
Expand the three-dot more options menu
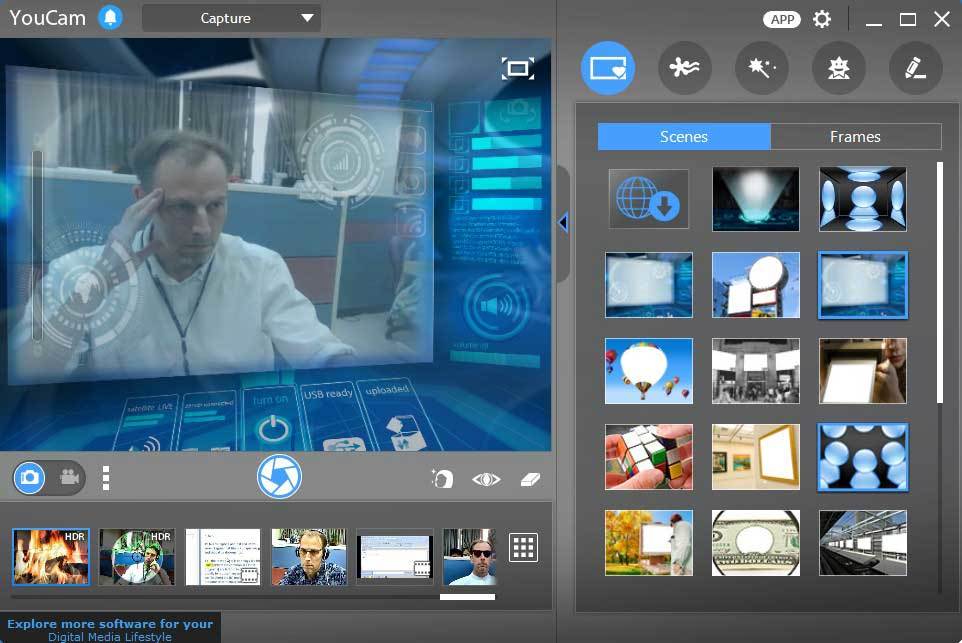coord(105,477)
